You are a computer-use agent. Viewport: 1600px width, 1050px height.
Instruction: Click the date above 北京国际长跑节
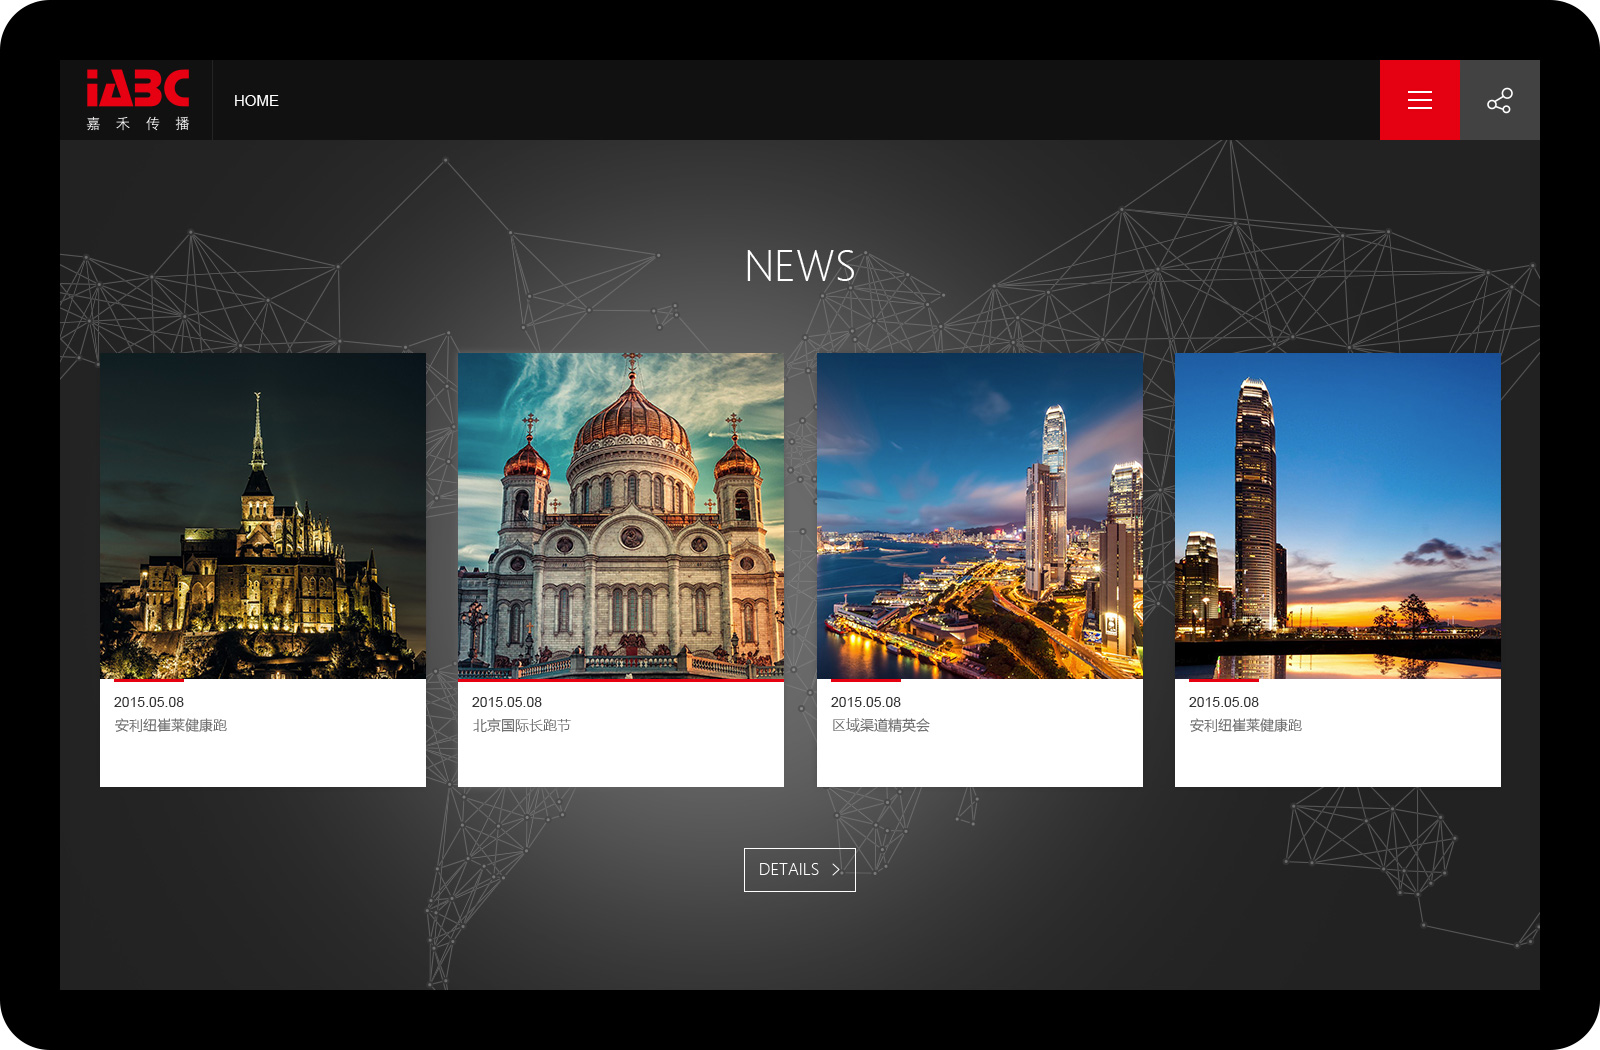click(x=507, y=702)
